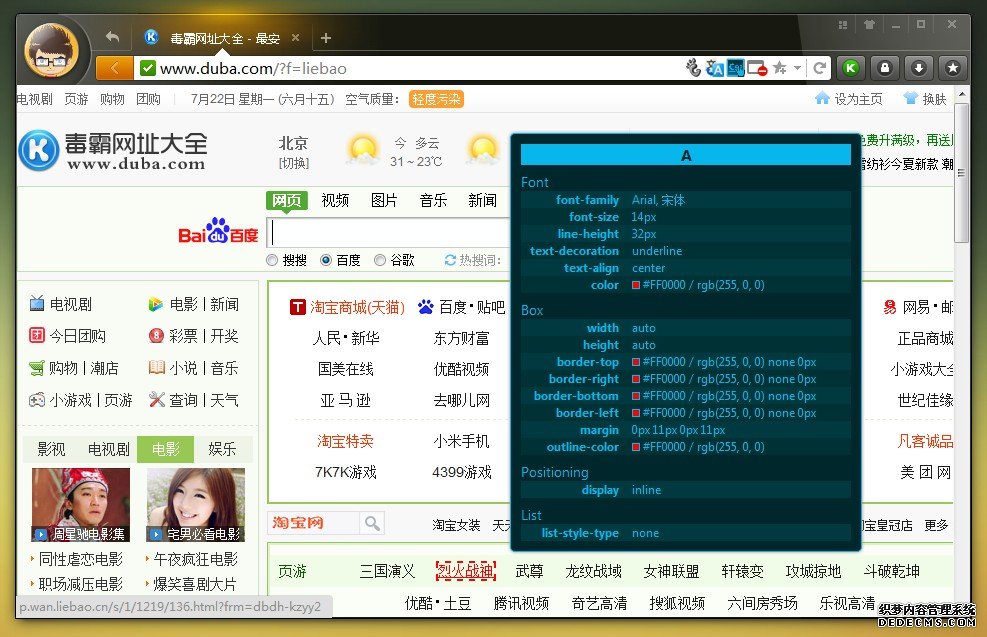Select the 视频 search tab
This screenshot has width=987, height=637.
(335, 200)
